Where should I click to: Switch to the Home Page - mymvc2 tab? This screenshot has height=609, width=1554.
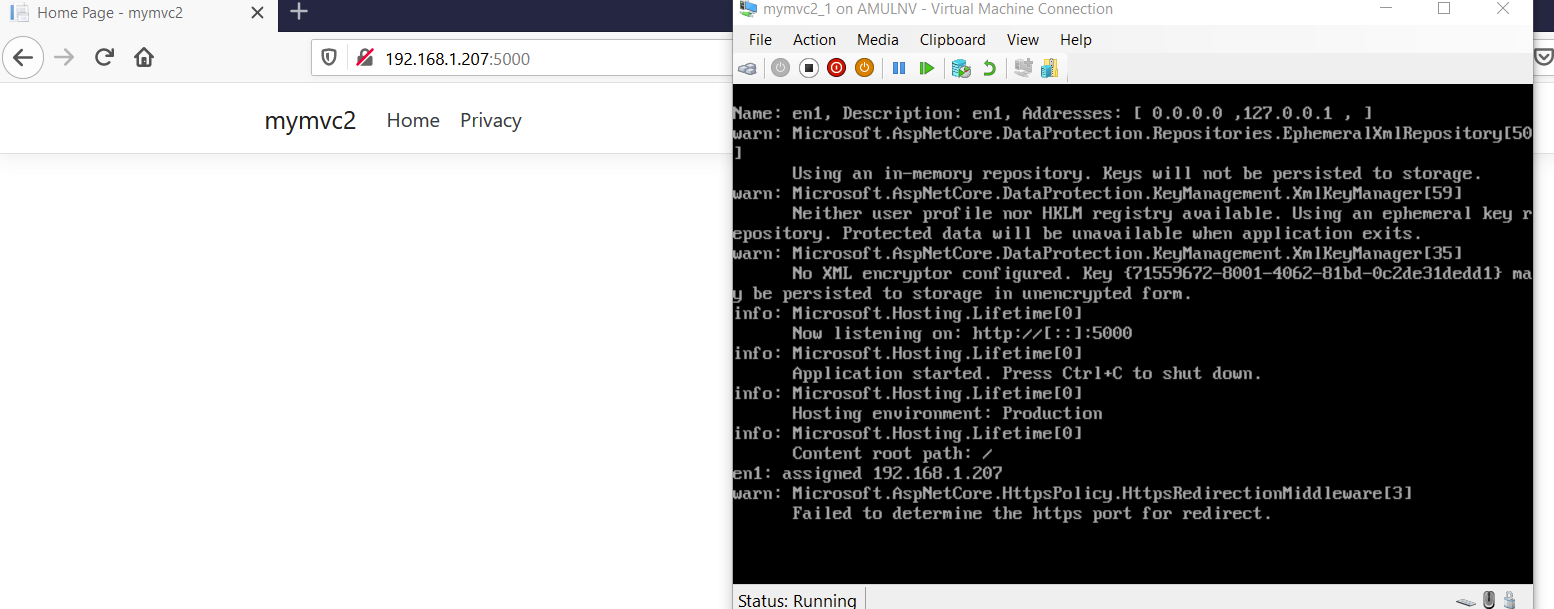point(130,13)
